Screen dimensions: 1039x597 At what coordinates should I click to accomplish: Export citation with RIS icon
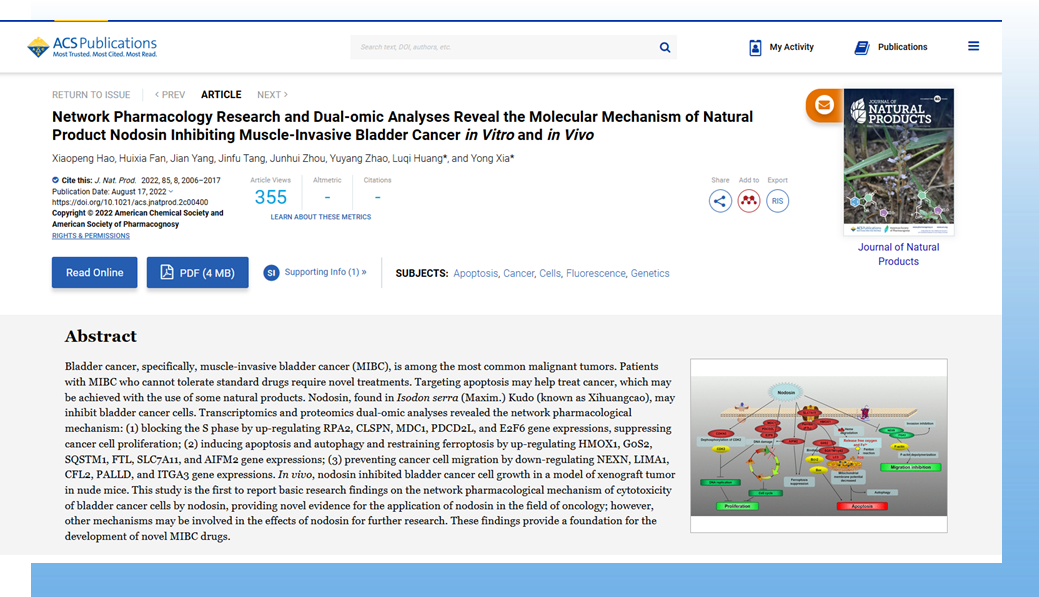click(777, 201)
